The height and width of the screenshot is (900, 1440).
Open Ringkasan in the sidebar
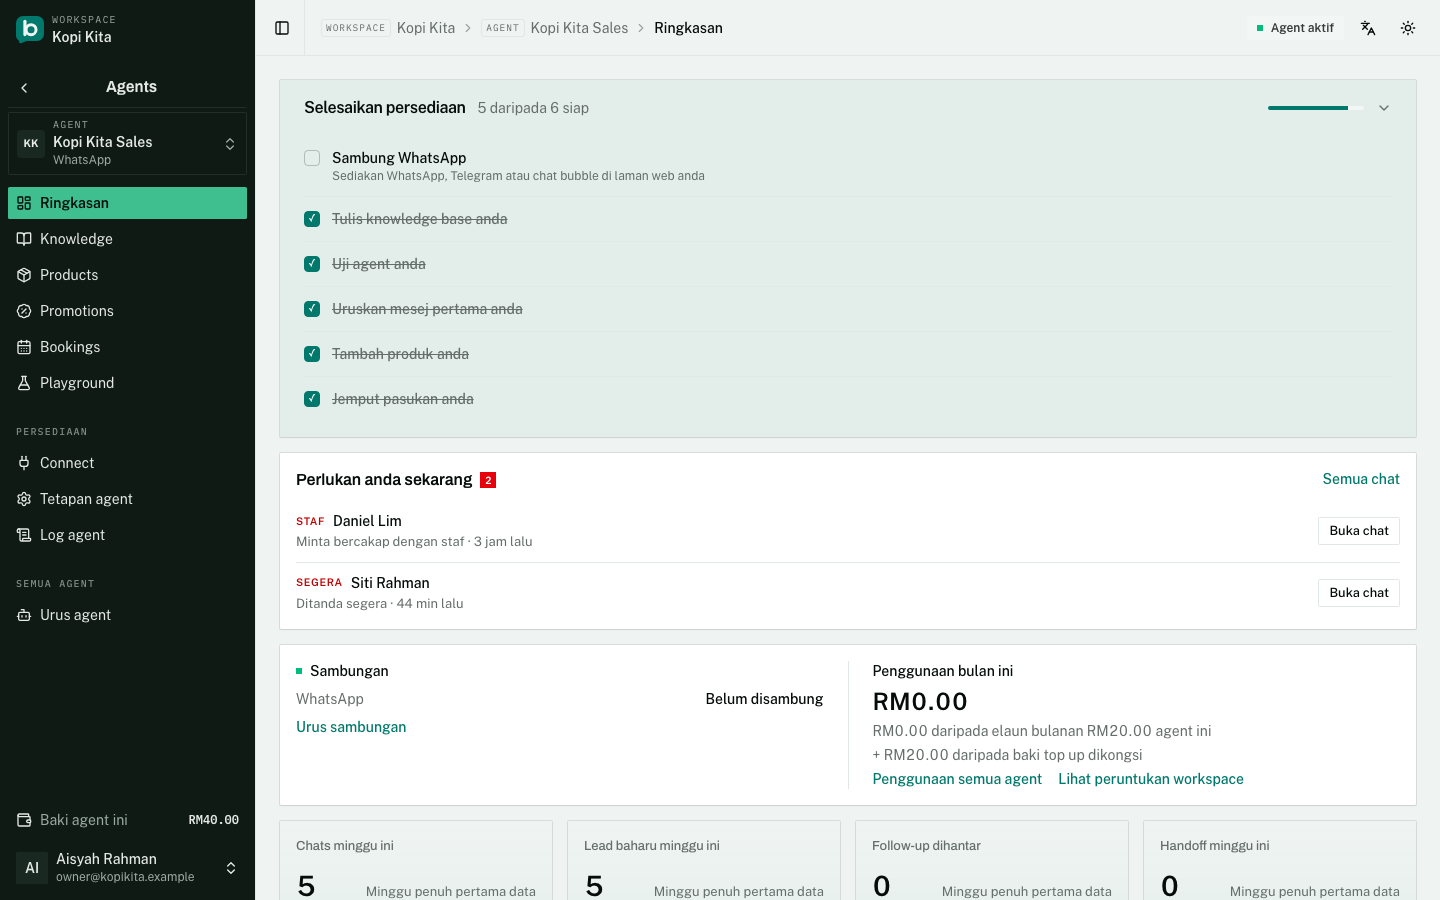127,203
